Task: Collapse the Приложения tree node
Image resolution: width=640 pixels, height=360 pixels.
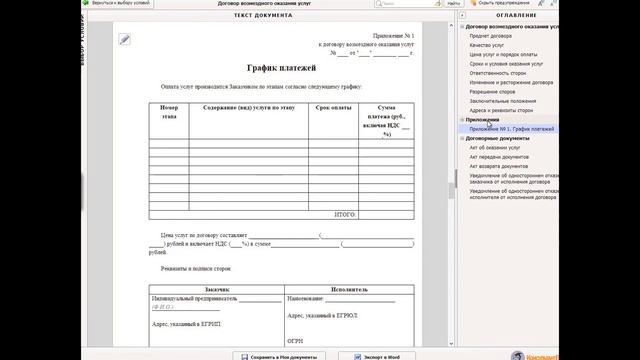Action: (462, 120)
